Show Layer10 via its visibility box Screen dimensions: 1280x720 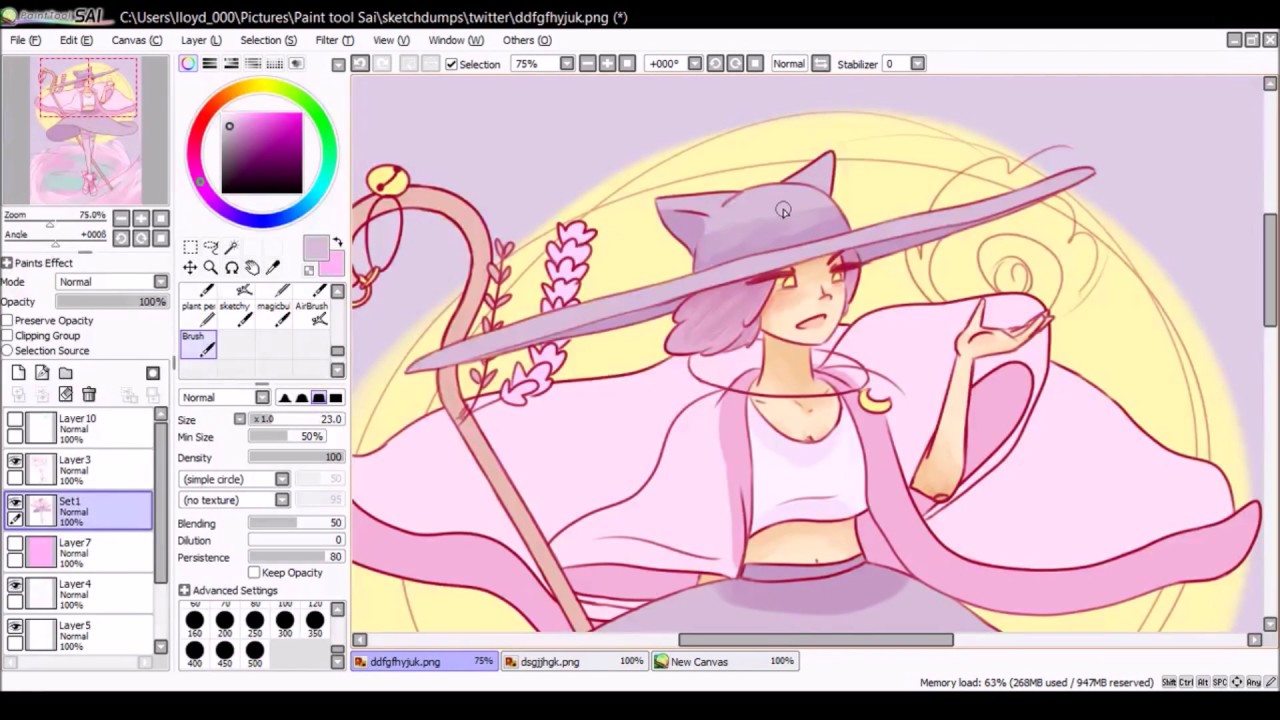click(x=15, y=420)
